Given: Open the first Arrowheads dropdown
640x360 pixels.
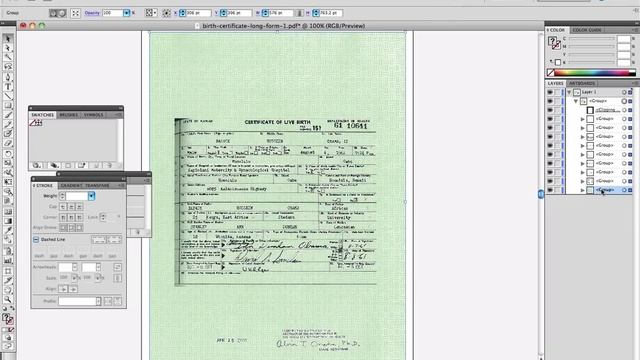Looking at the screenshot, I should tap(75, 267).
